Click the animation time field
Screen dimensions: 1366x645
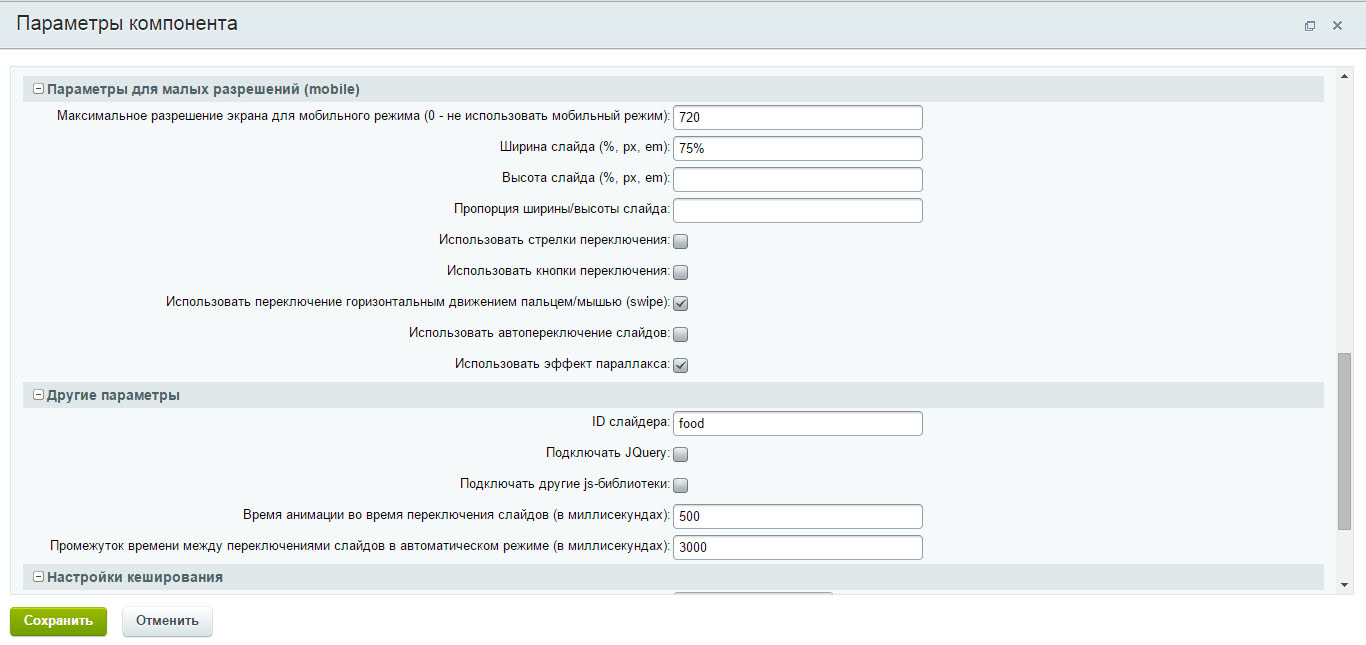click(x=797, y=516)
